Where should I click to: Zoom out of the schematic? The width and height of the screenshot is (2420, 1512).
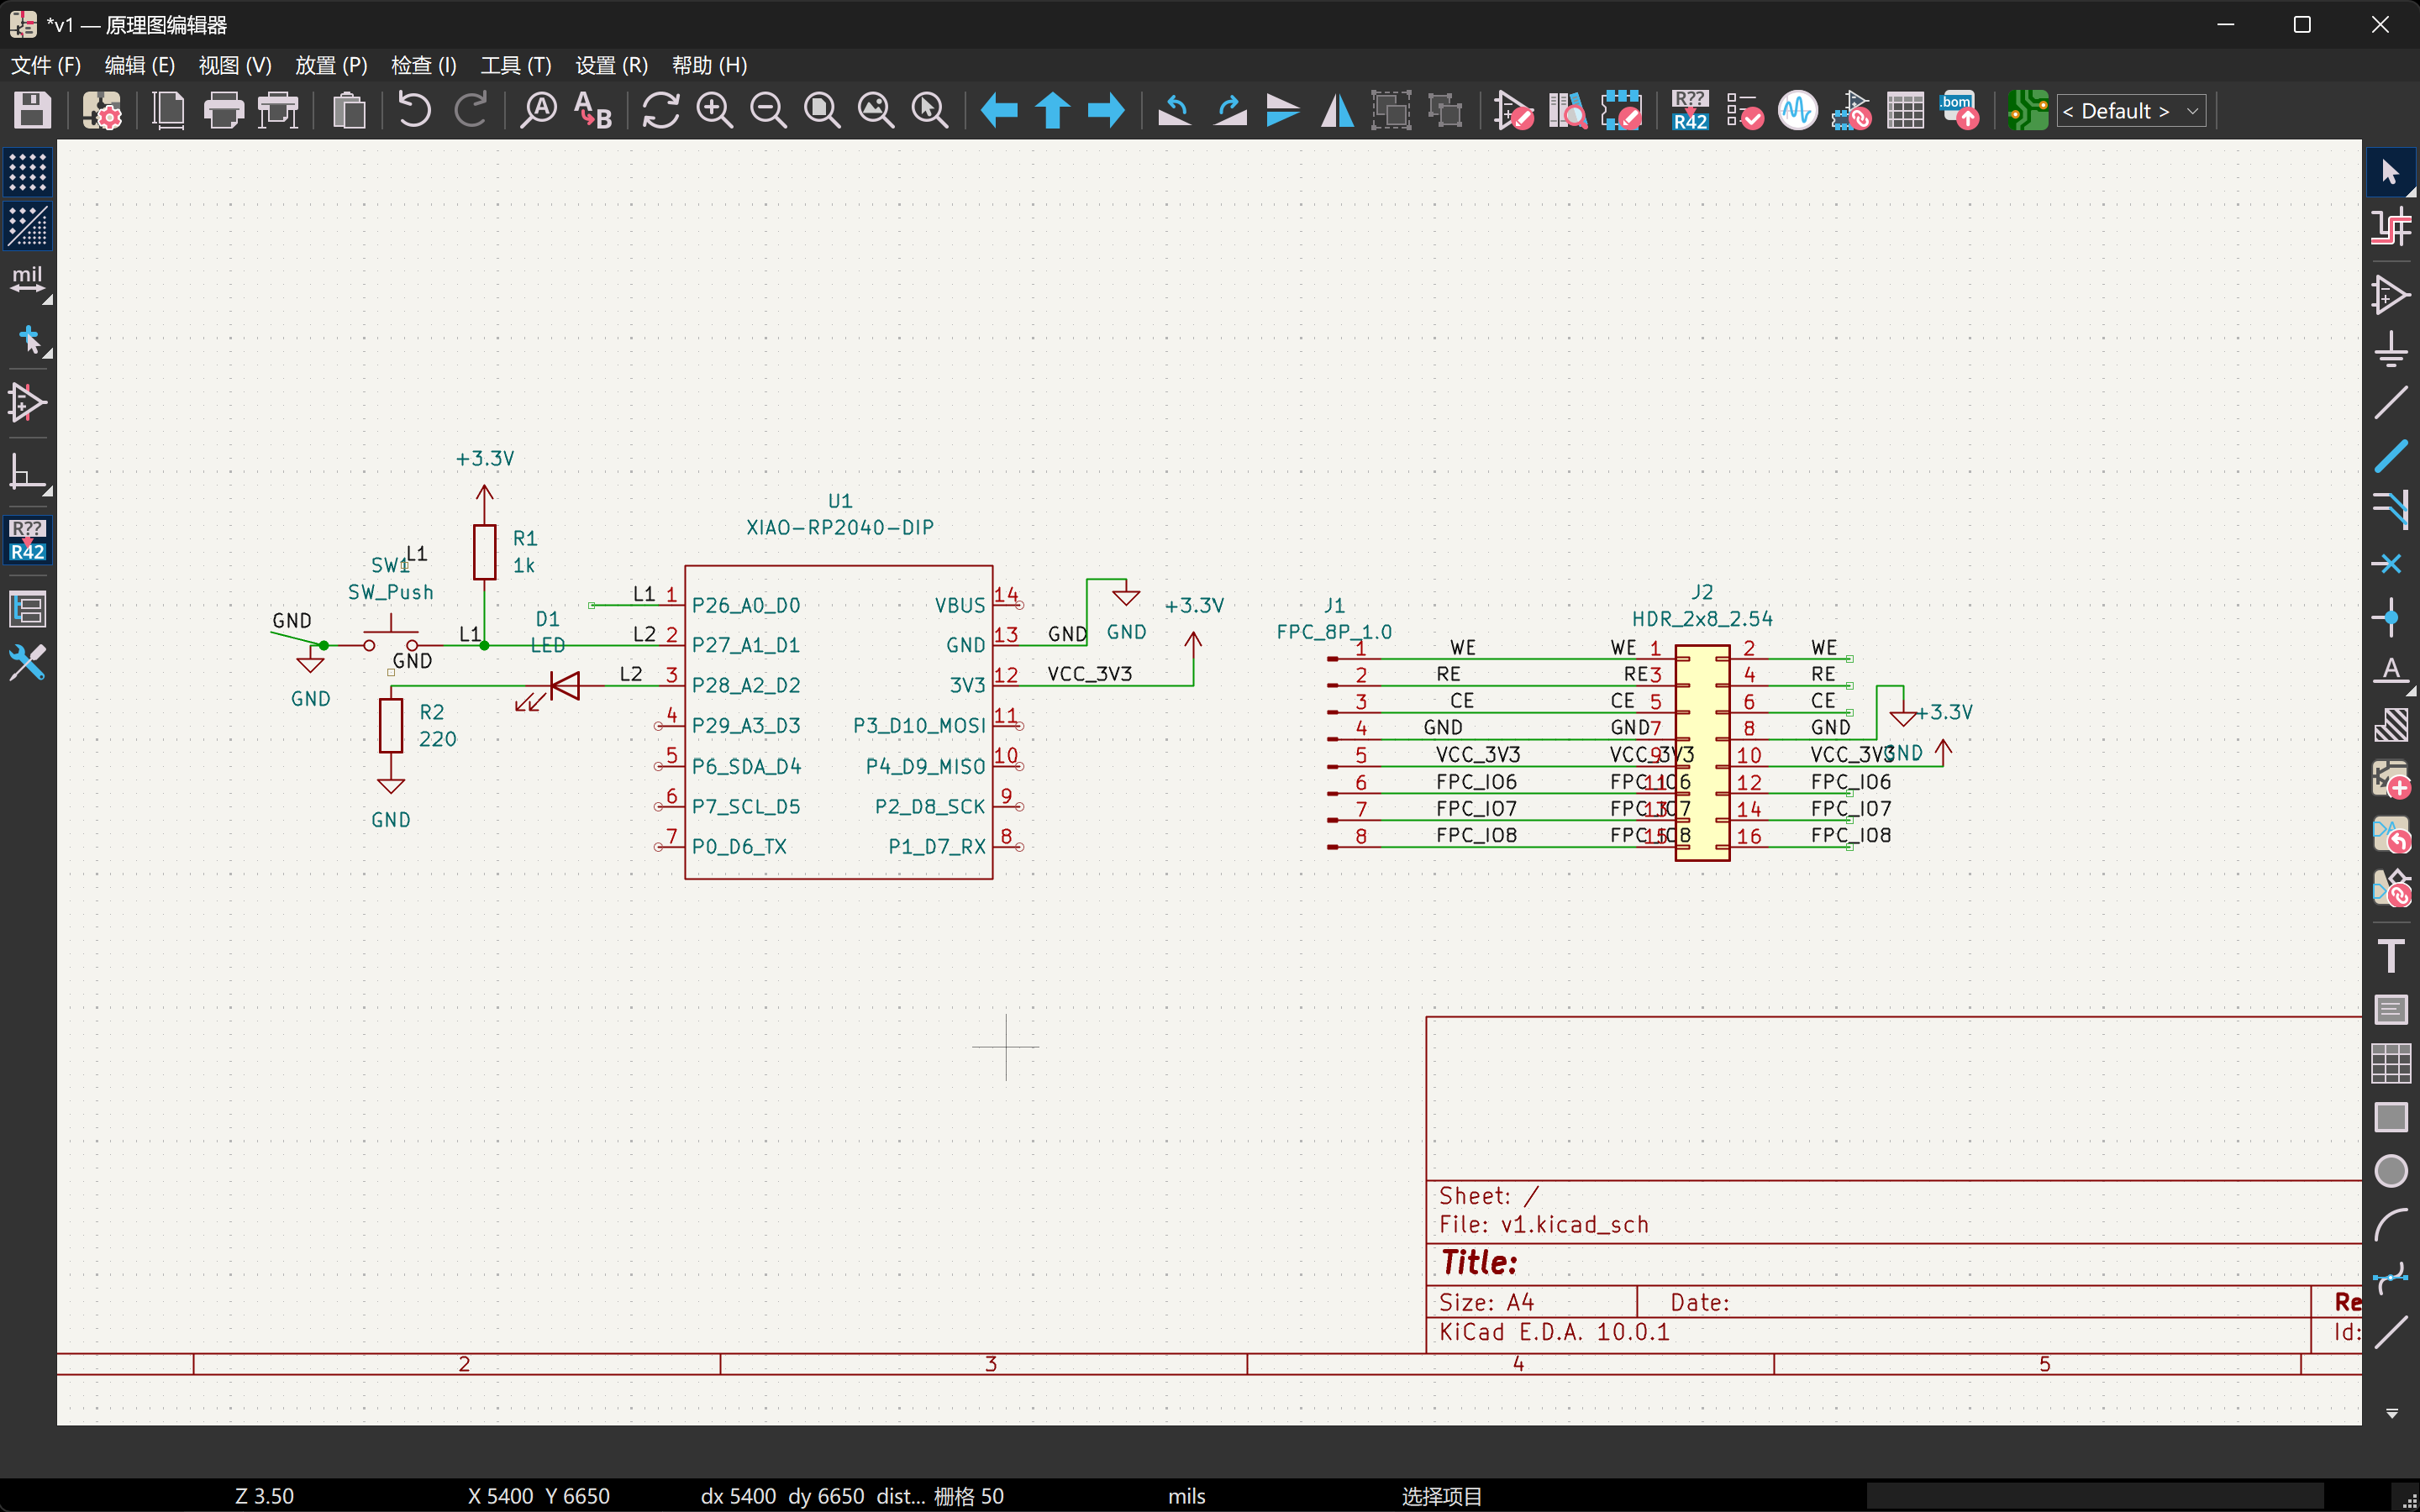click(769, 110)
